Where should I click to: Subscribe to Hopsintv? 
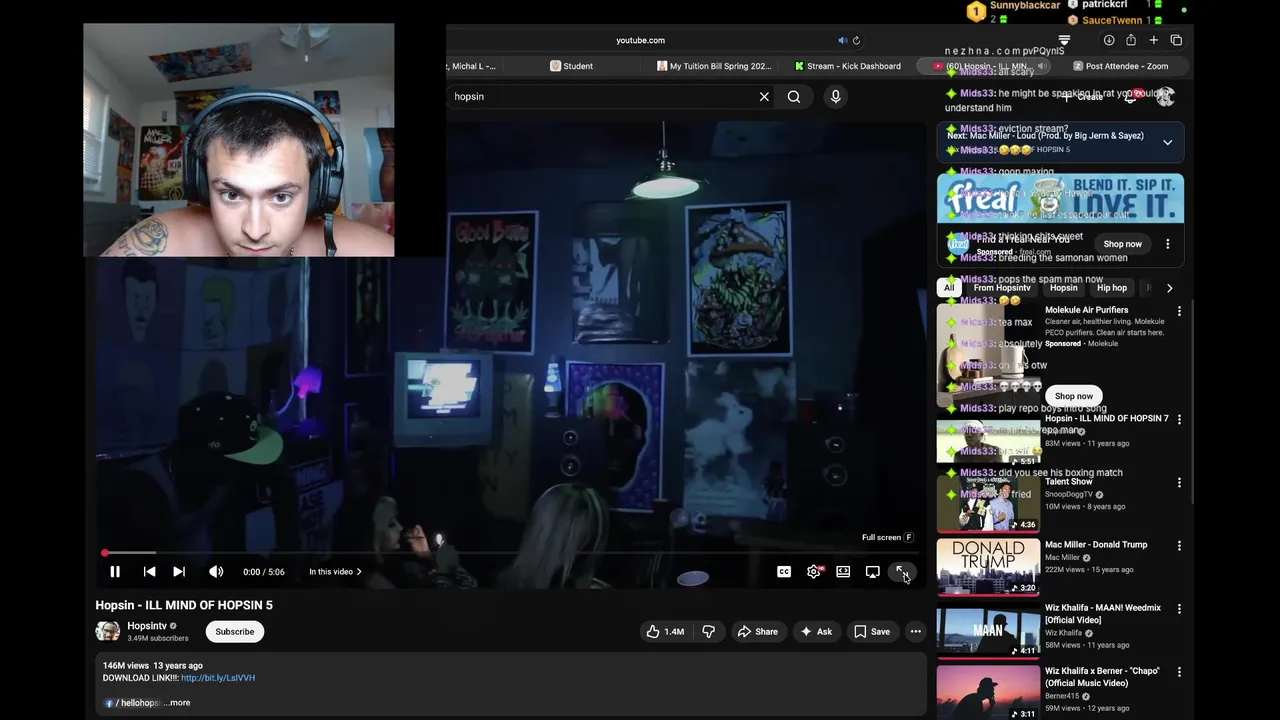tap(234, 632)
